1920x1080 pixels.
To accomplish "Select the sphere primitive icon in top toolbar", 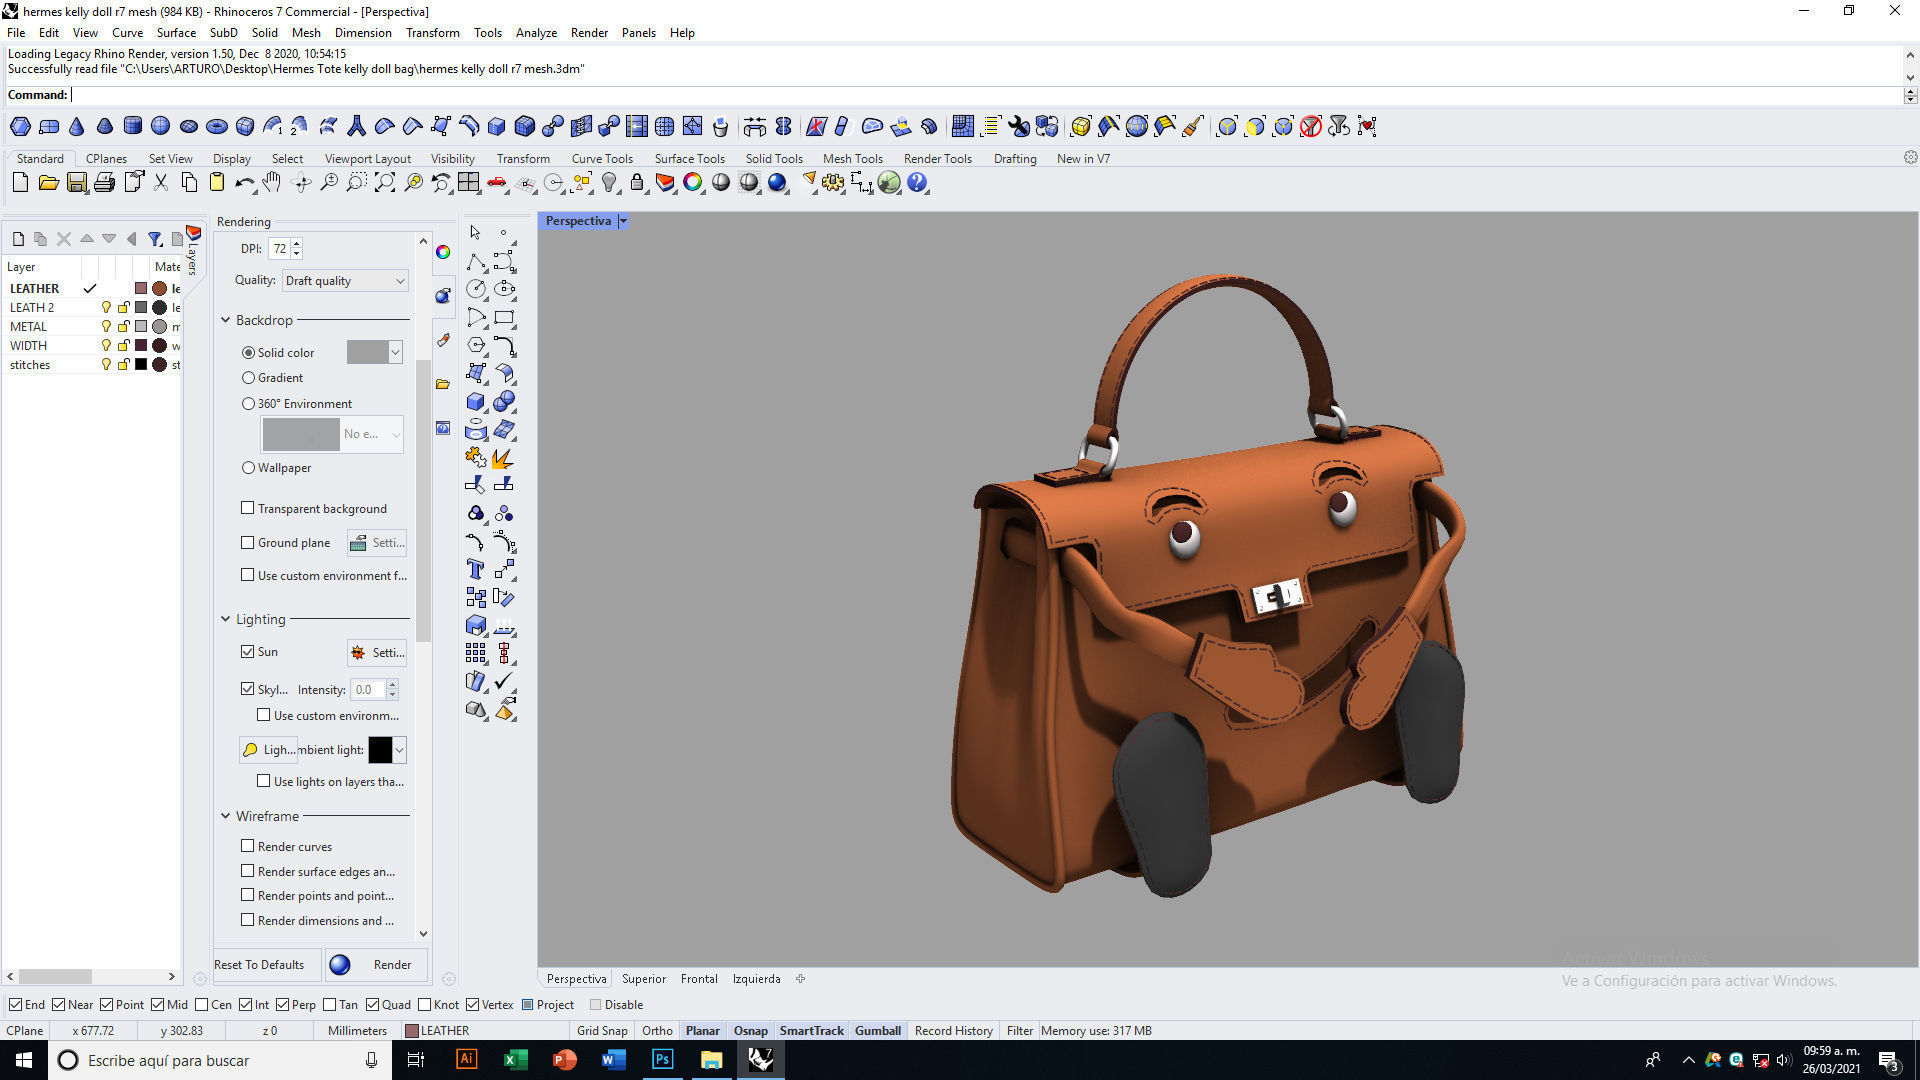I will [160, 127].
